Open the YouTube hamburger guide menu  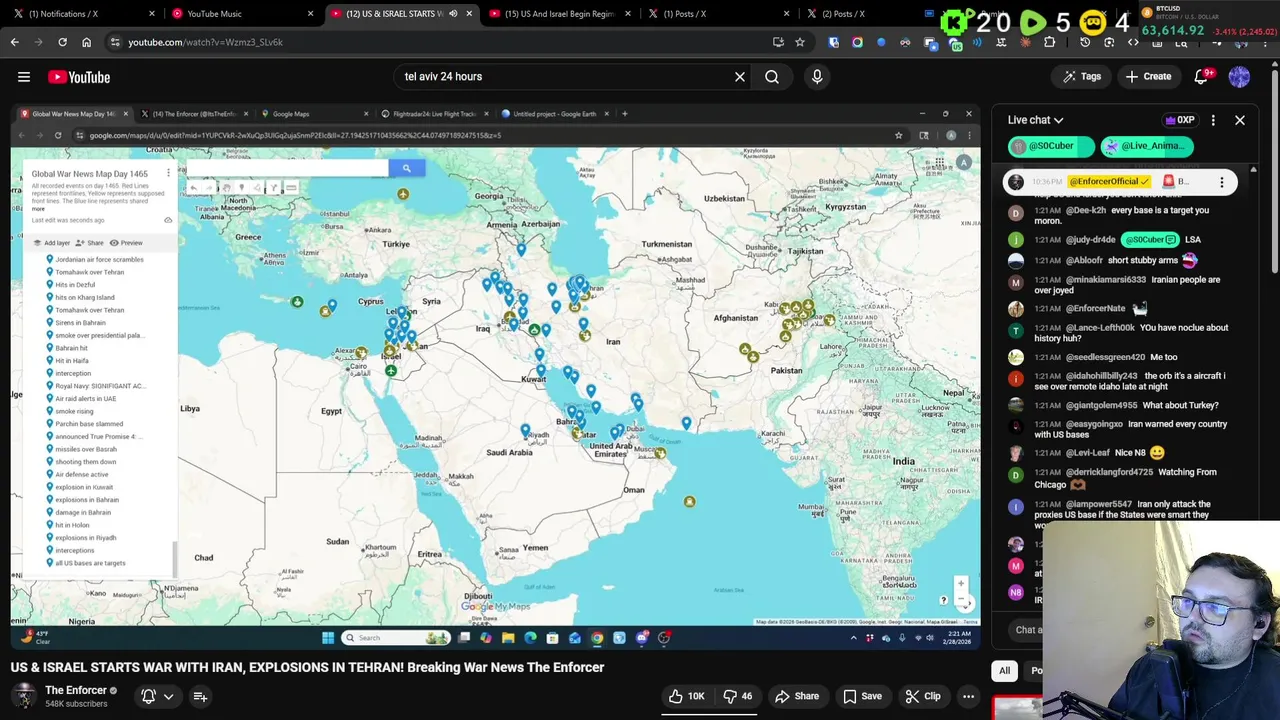[x=24, y=77]
